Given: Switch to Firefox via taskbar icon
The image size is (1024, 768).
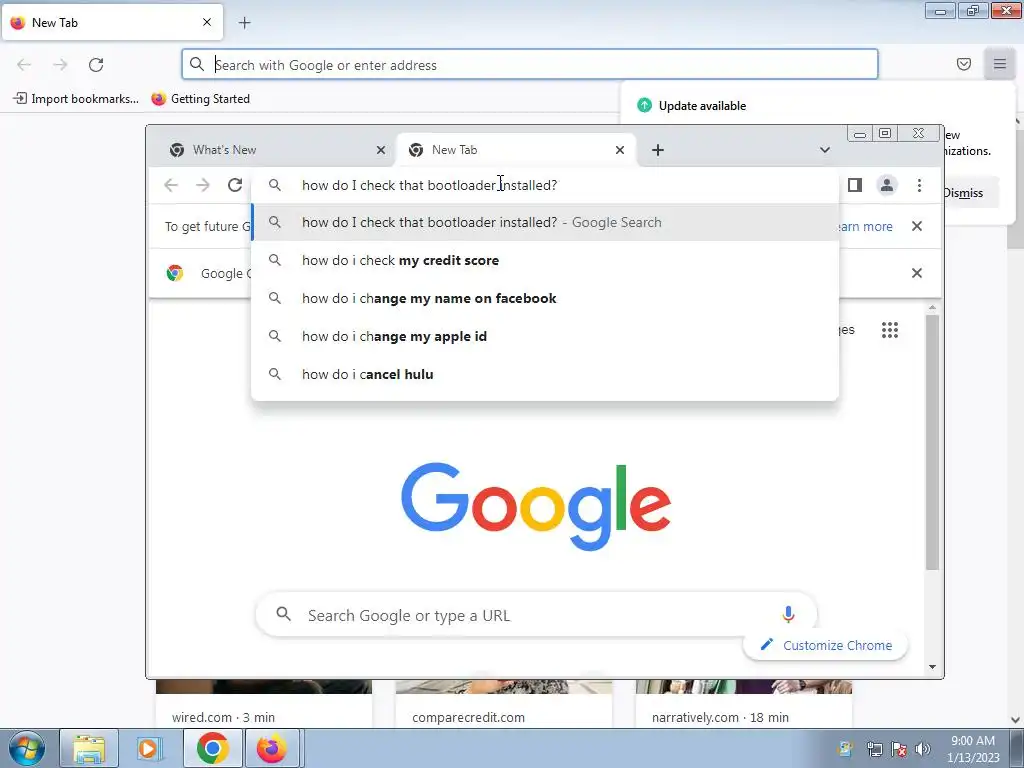Looking at the screenshot, I should pyautogui.click(x=272, y=748).
